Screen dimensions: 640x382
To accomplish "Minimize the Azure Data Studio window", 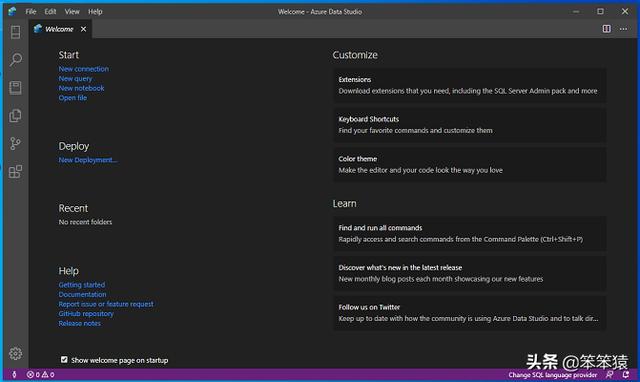I will tap(576, 11).
